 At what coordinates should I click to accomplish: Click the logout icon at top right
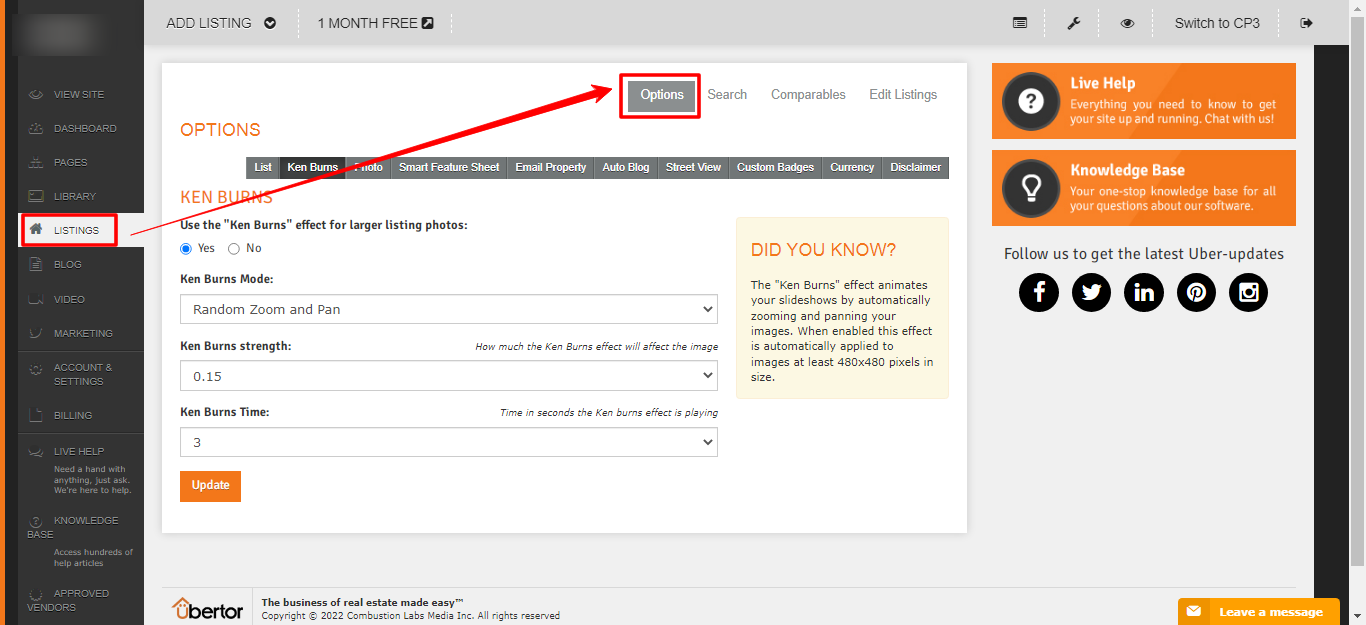(x=1306, y=23)
